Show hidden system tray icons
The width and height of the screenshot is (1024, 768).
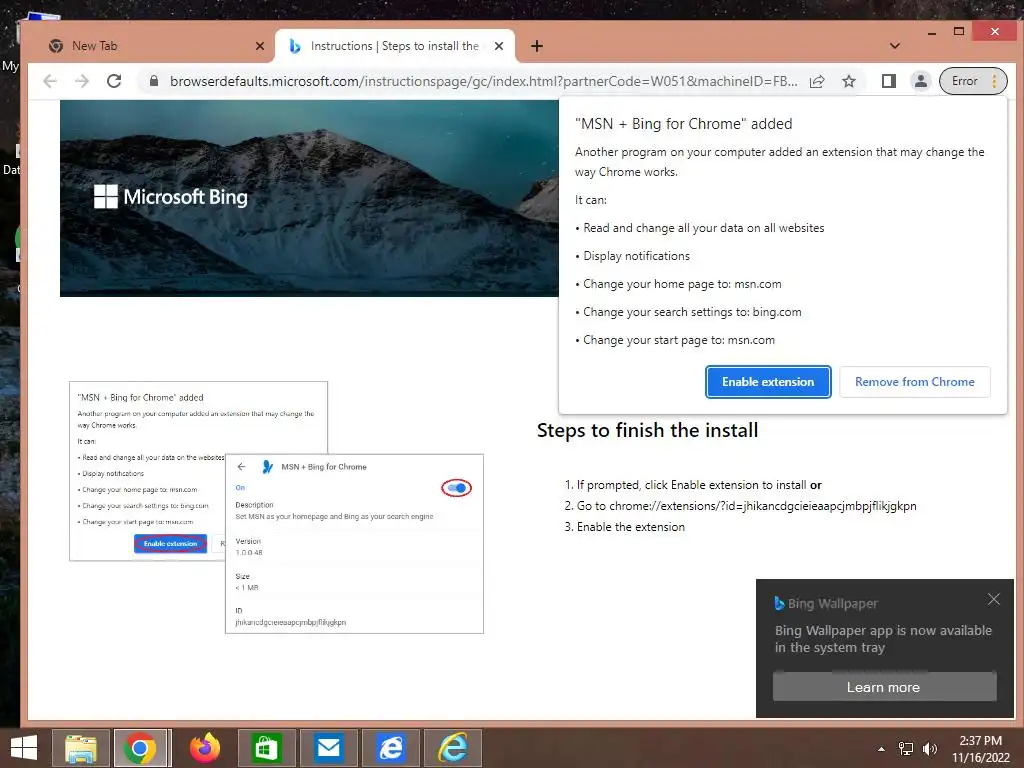[x=881, y=749]
